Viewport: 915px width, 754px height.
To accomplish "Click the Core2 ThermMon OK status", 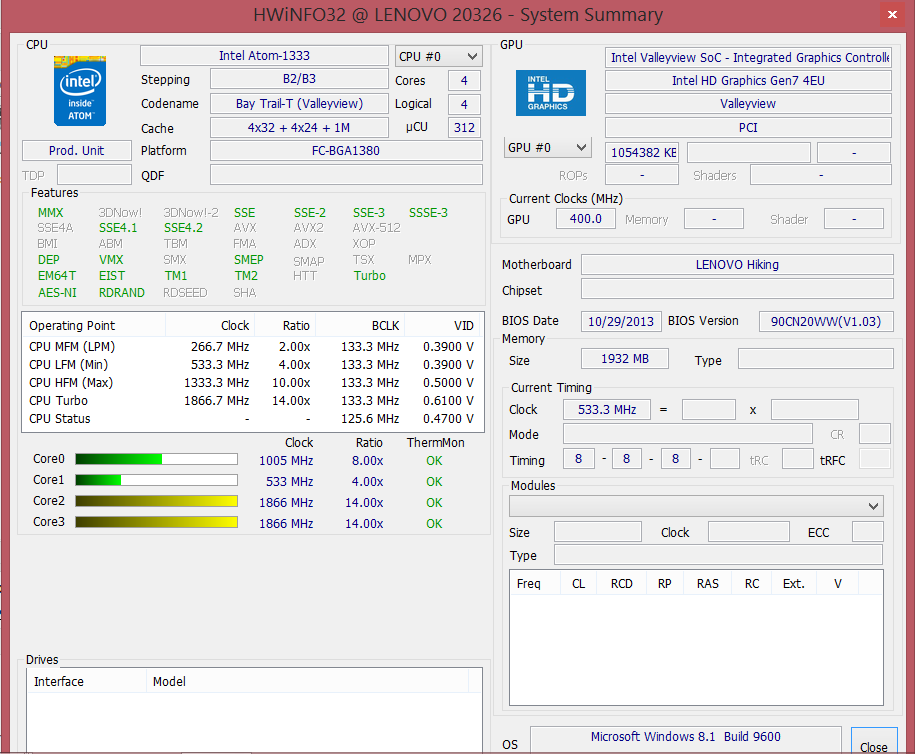I will point(434,502).
